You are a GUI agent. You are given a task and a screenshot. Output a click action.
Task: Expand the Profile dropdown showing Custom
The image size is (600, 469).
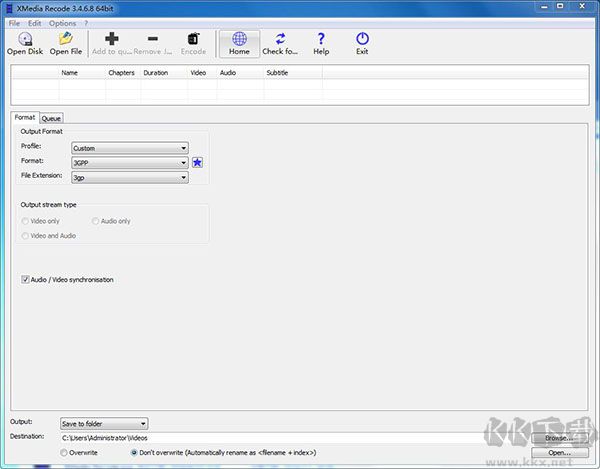(x=130, y=148)
